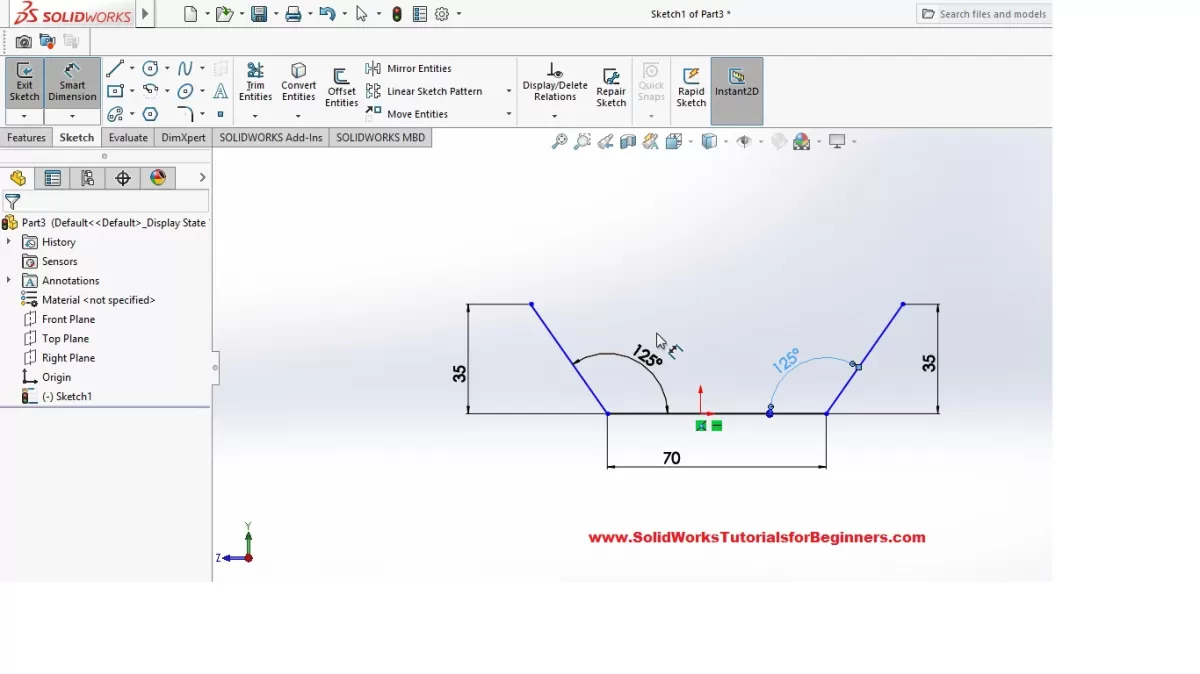This screenshot has height=674, width=1200.
Task: Expand the SOLIDWORKS menu arrow
Action: coord(146,14)
